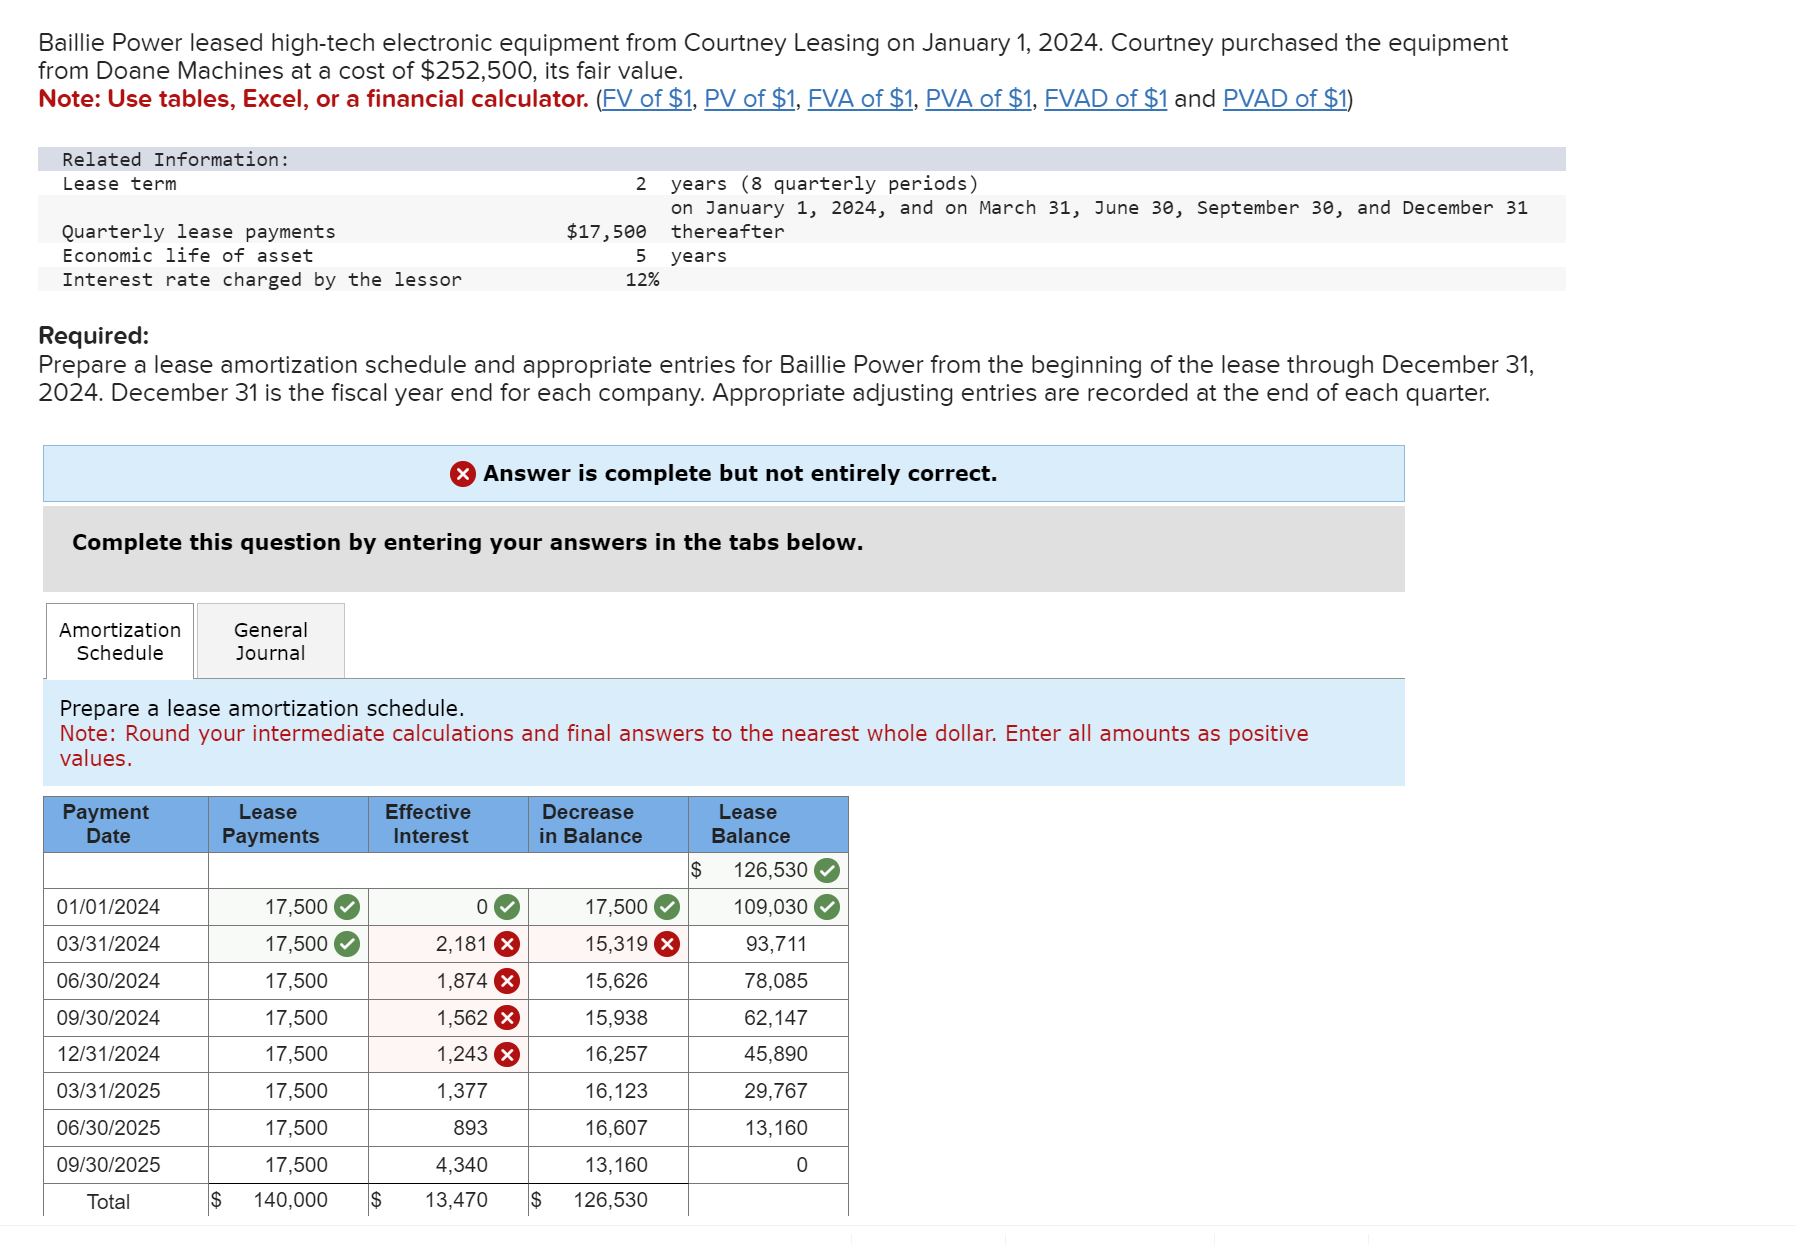Click the check next to the 03/31/2024 lease payment
This screenshot has width=1796, height=1245.
347,944
